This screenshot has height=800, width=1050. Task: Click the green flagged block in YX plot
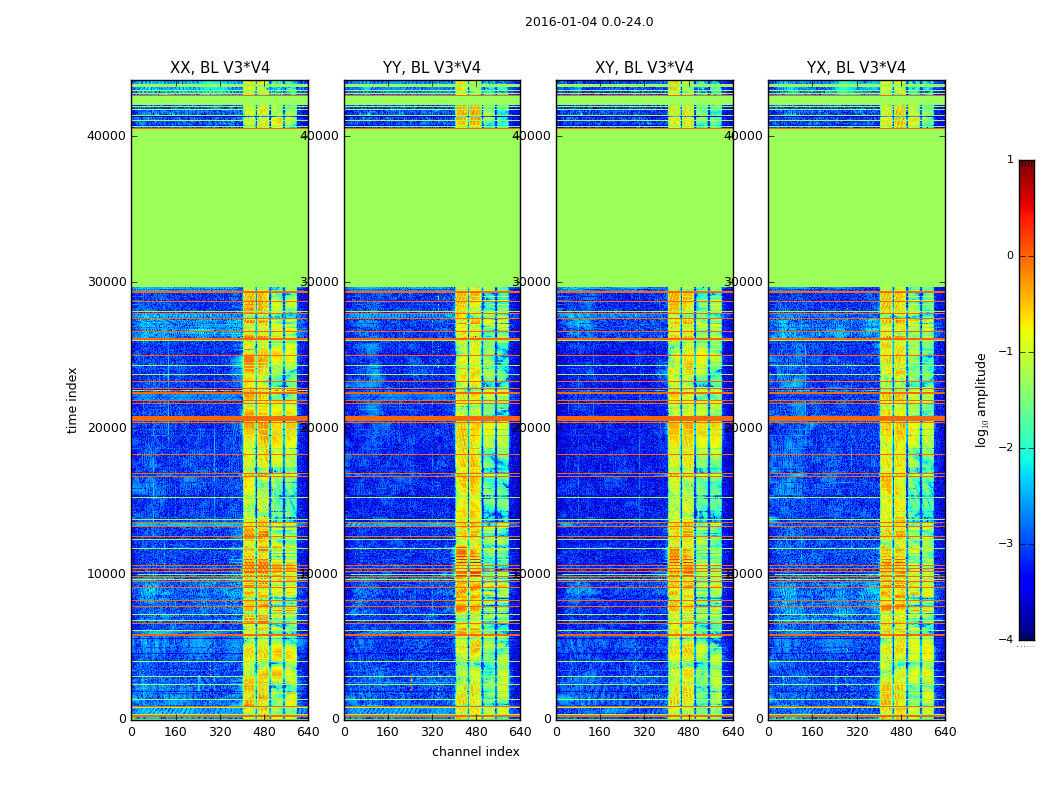coord(856,208)
